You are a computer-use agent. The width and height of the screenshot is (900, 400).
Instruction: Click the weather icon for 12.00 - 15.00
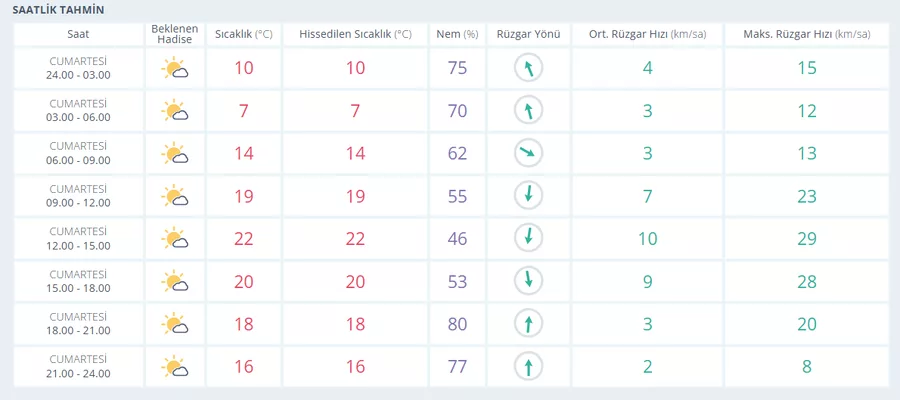click(177, 239)
